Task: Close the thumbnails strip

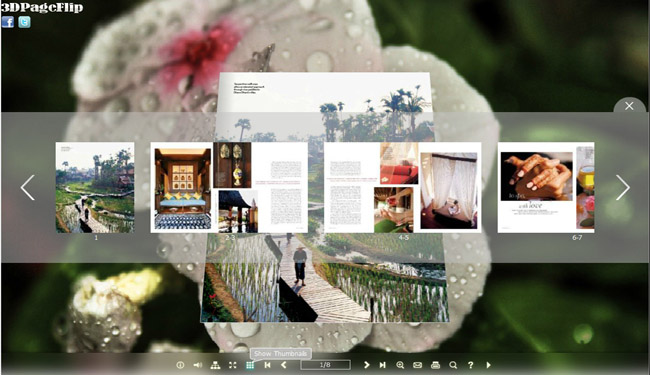Action: [629, 106]
